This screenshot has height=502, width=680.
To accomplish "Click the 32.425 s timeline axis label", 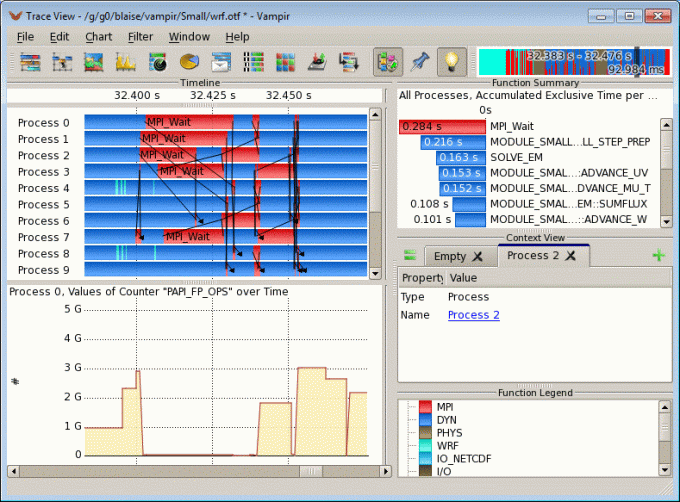I will (x=212, y=95).
